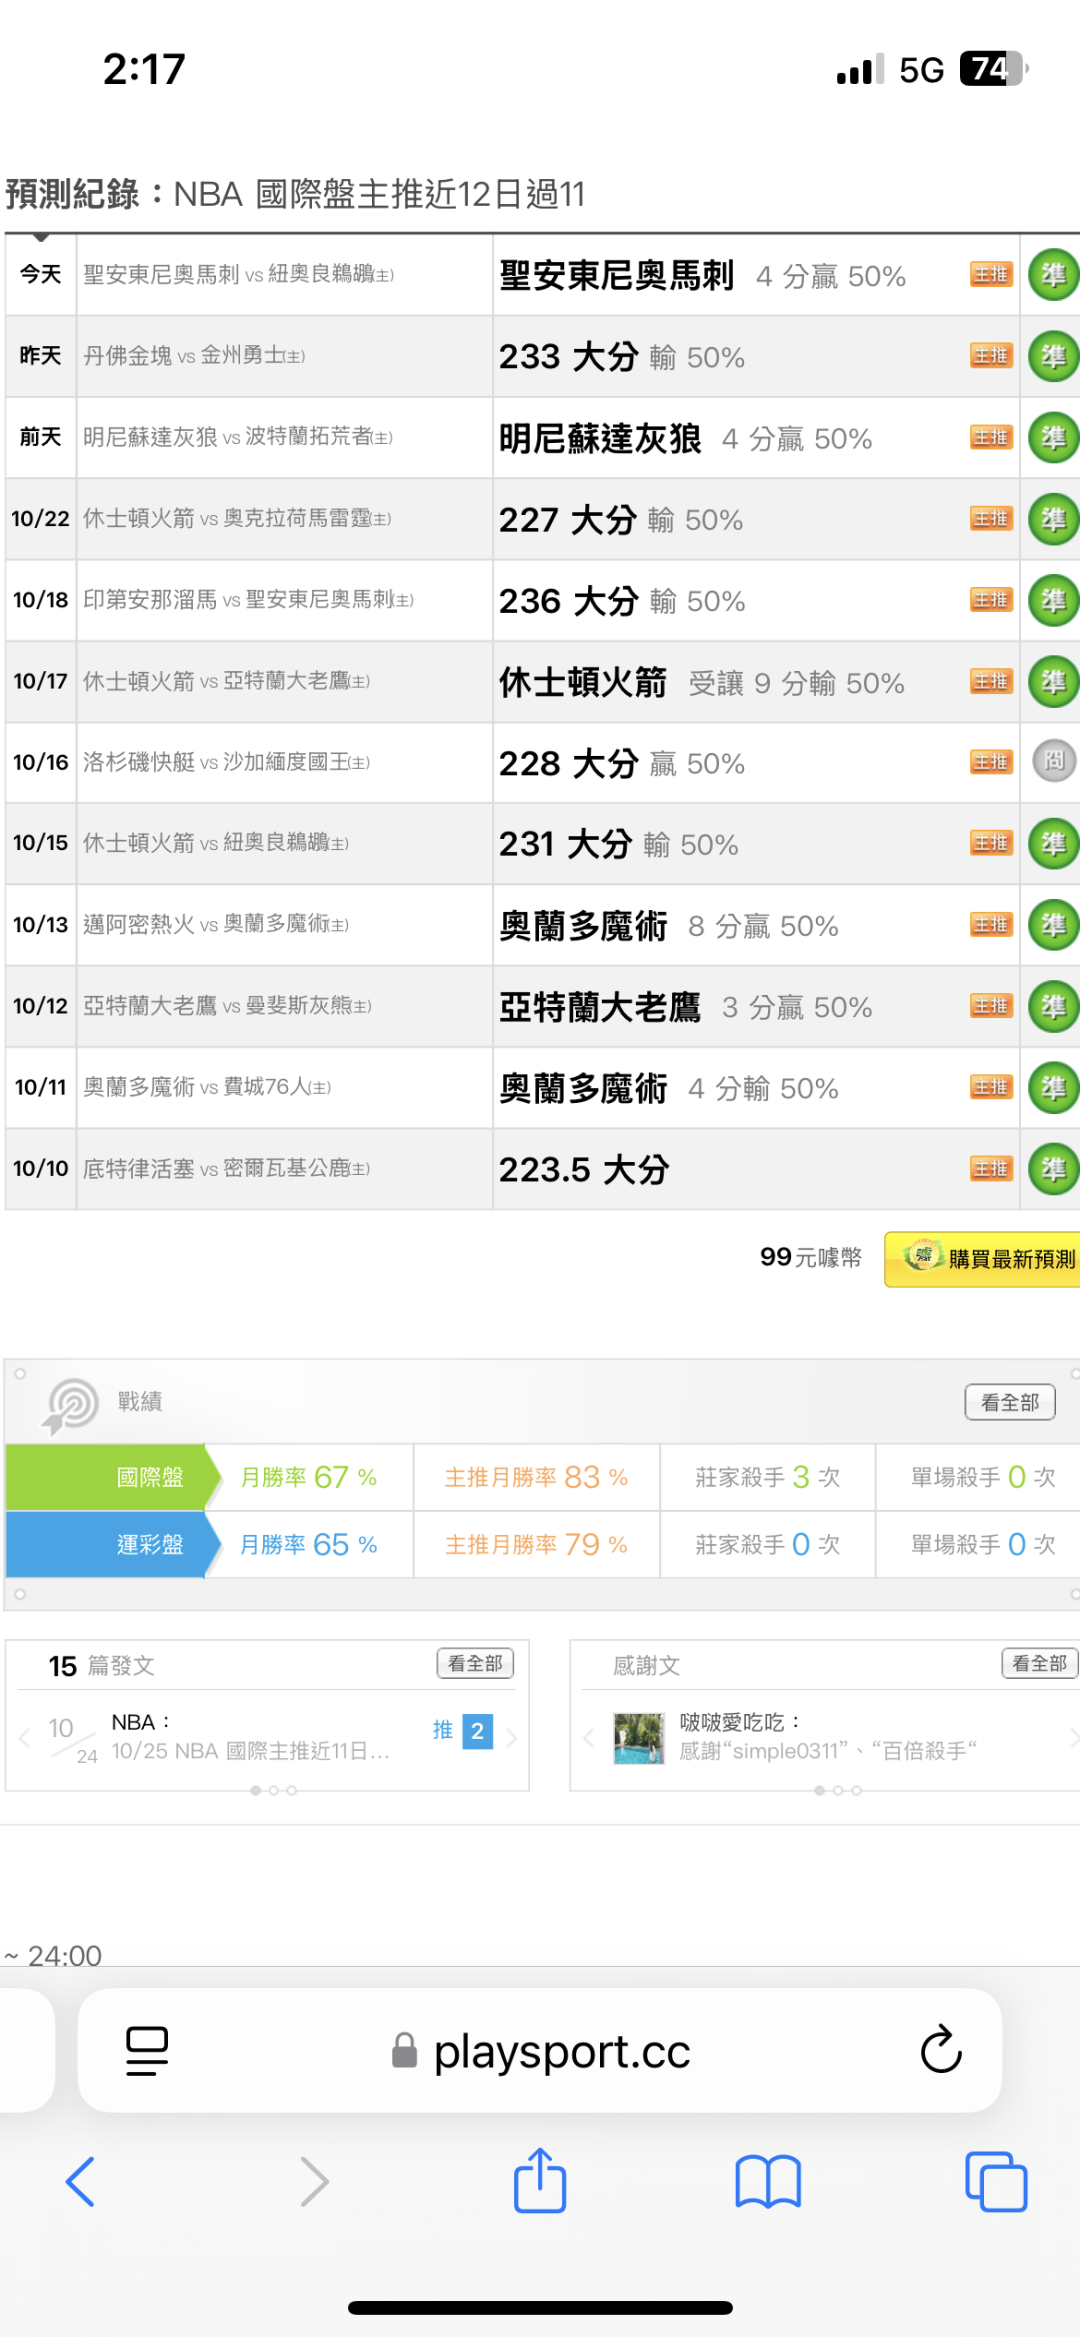Show open tabs in Safari
This screenshot has height=2337, width=1080.
pyautogui.click(x=995, y=2181)
